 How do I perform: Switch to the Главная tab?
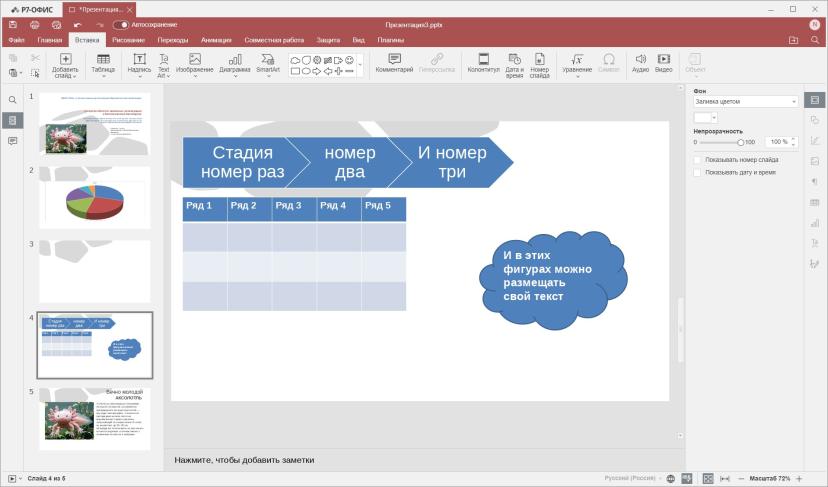[x=50, y=40]
